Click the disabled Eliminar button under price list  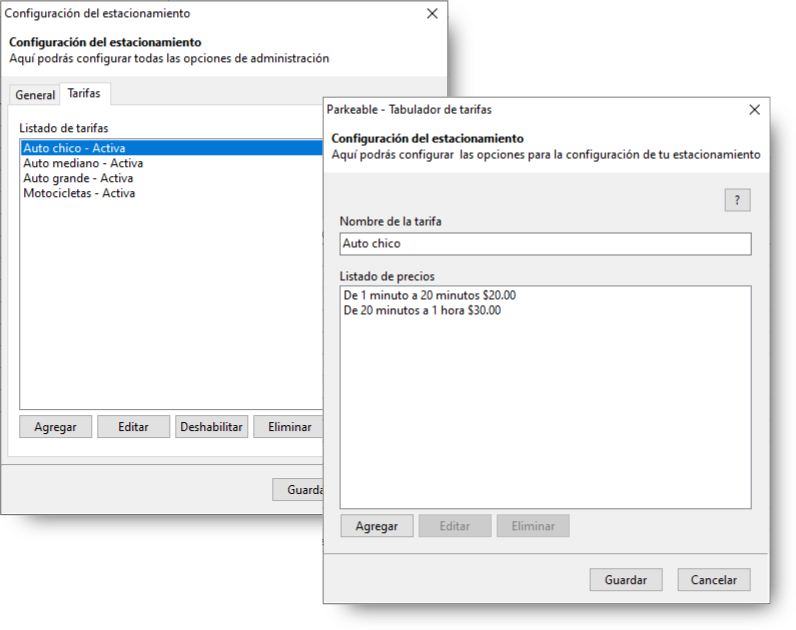(x=533, y=526)
